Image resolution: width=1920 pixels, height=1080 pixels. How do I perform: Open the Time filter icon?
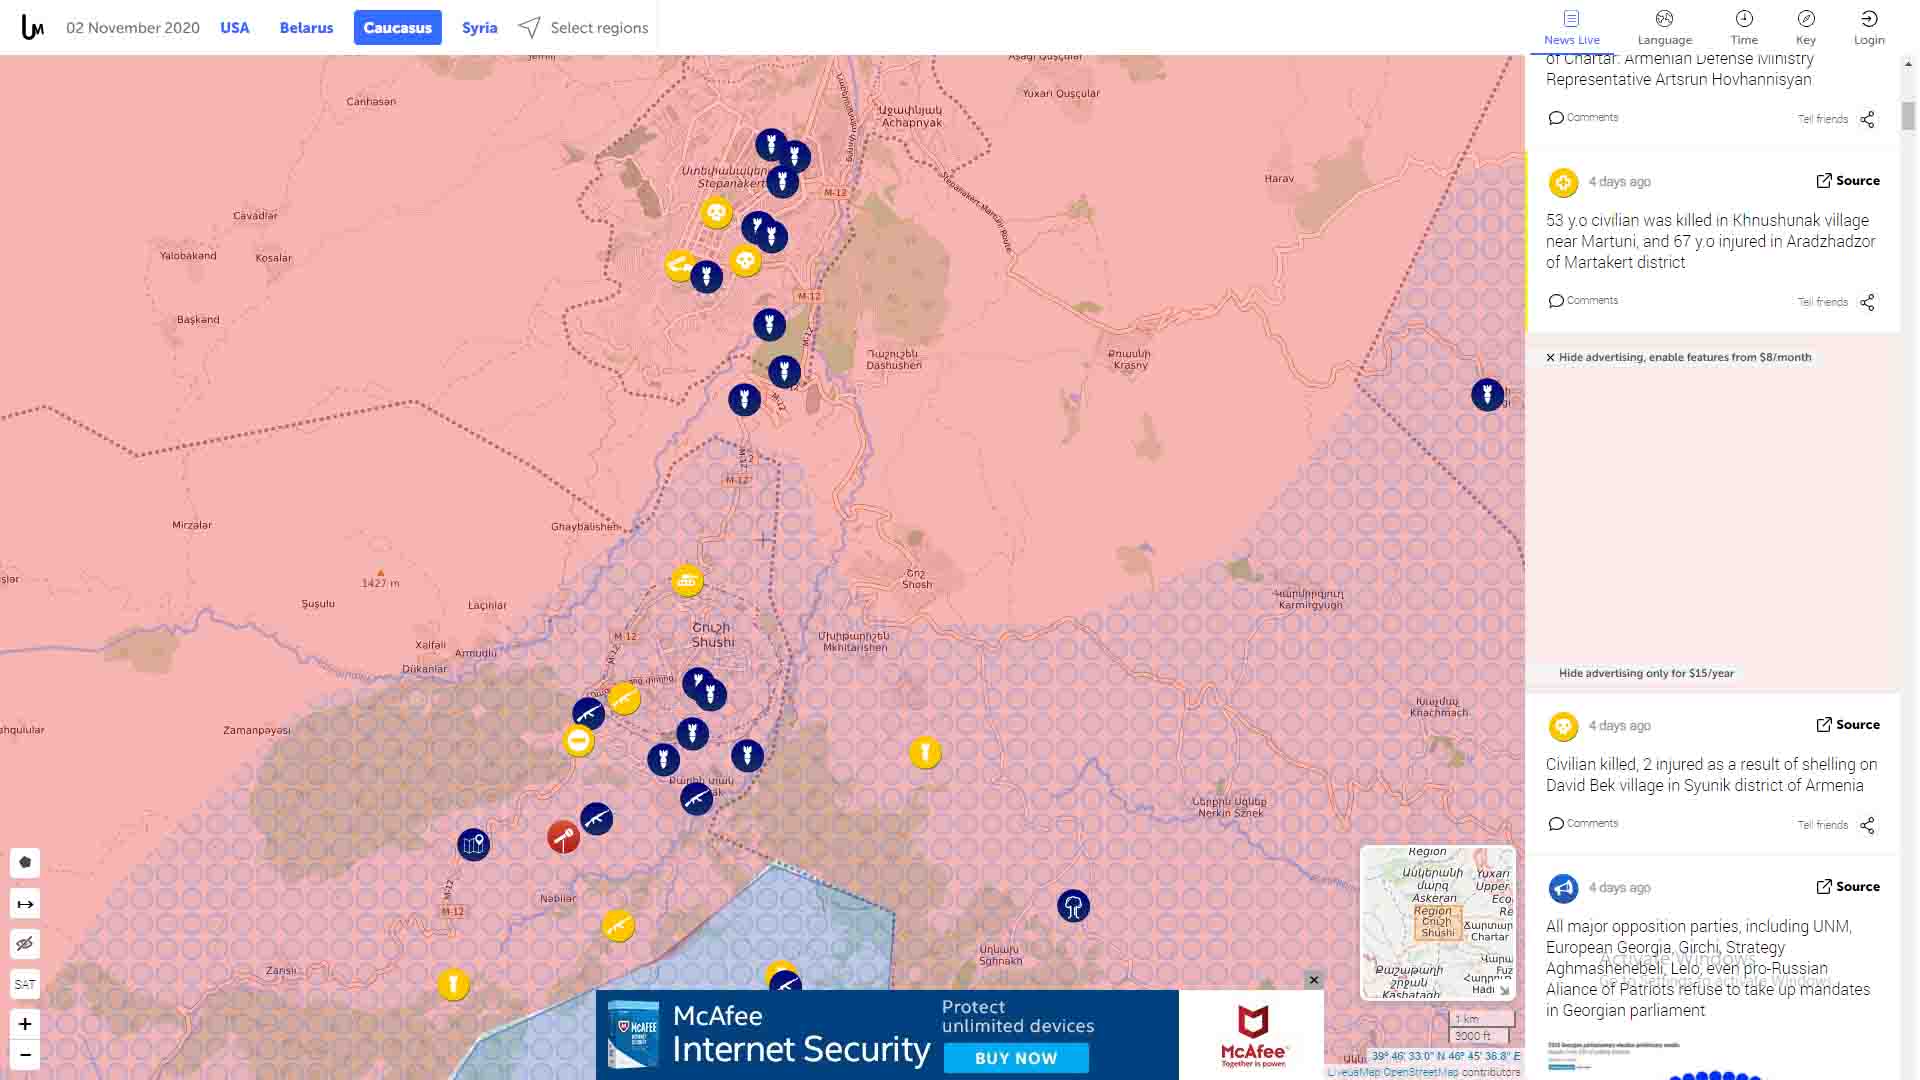(x=1744, y=19)
